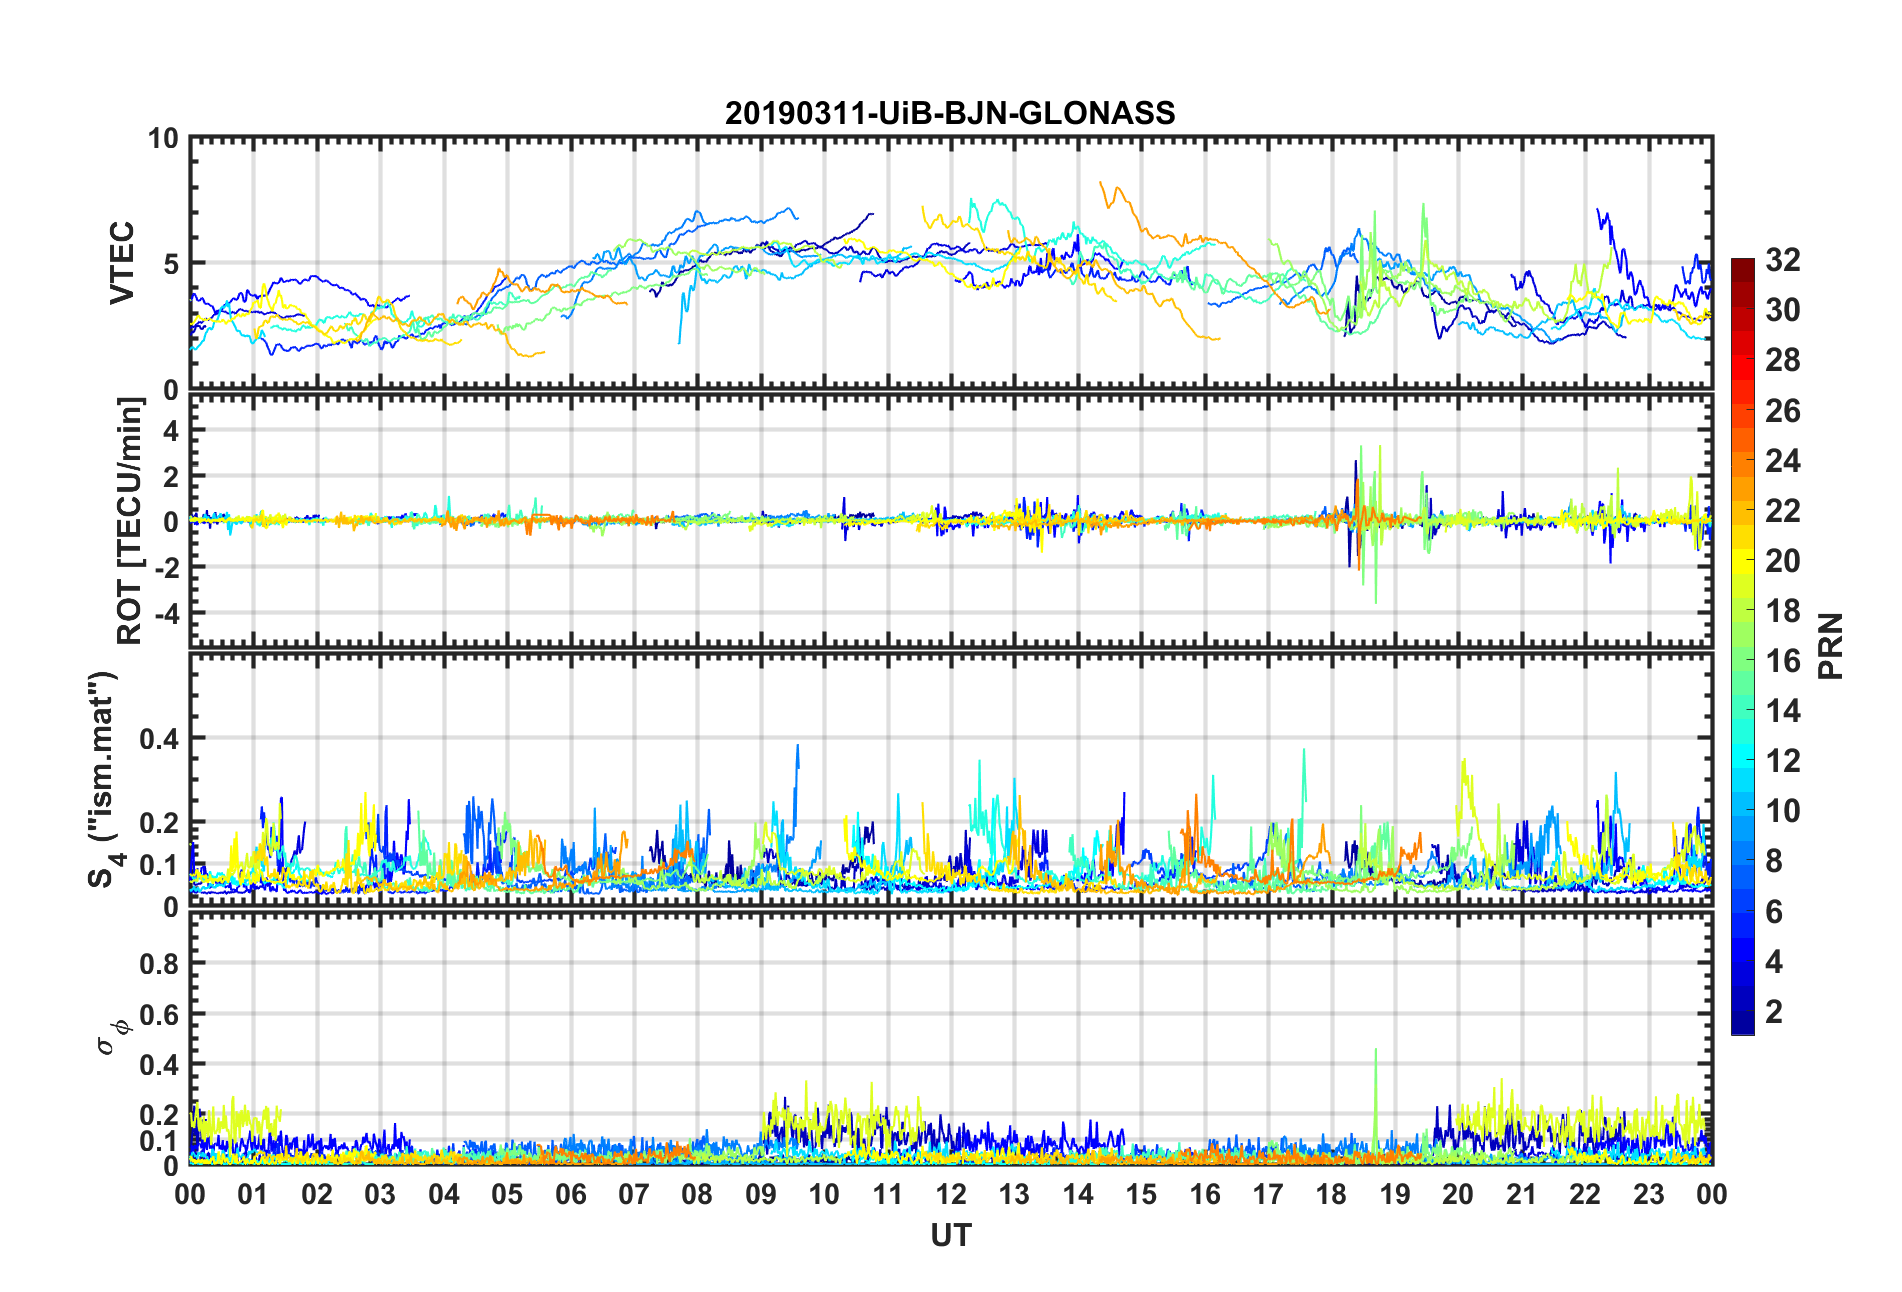This screenshot has width=1902, height=1292.
Task: Click x-axis tick label 18
Action: pyautogui.click(x=1331, y=1194)
